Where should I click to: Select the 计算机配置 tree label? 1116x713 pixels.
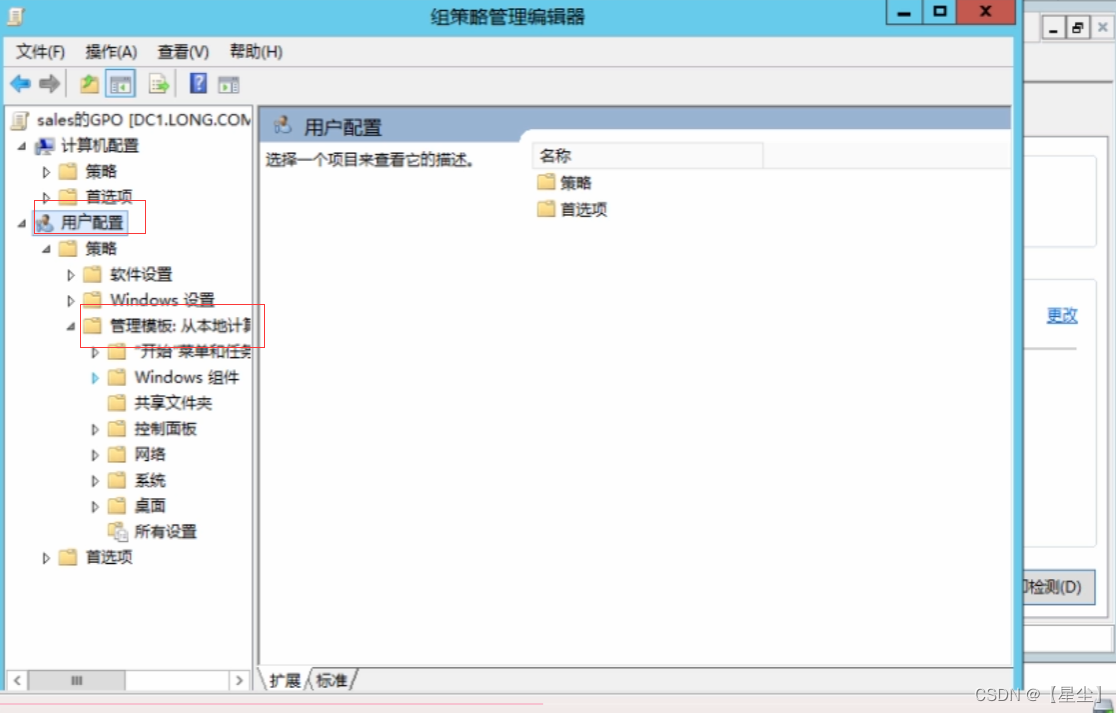100,146
